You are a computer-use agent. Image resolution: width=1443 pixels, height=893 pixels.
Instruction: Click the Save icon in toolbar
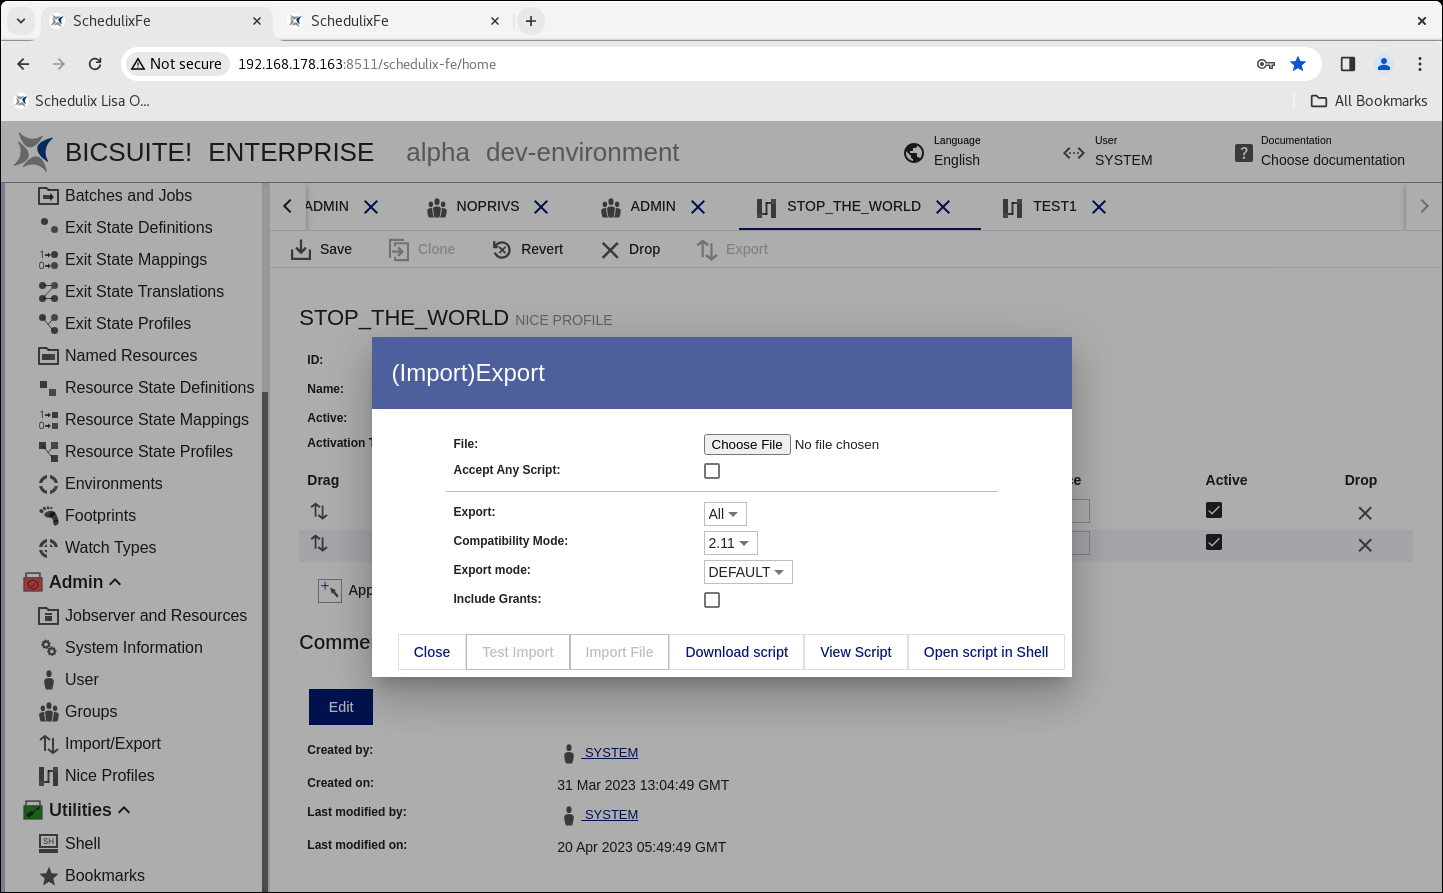tap(301, 250)
